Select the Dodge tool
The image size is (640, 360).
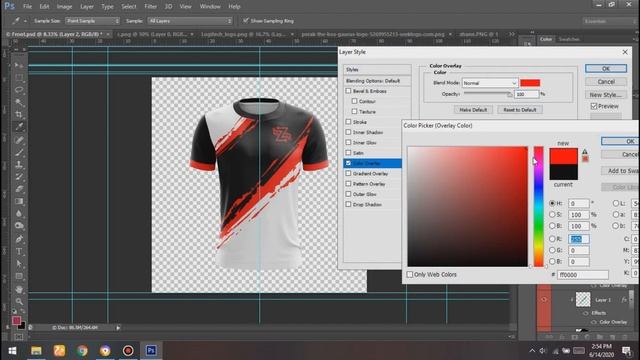click(19, 226)
